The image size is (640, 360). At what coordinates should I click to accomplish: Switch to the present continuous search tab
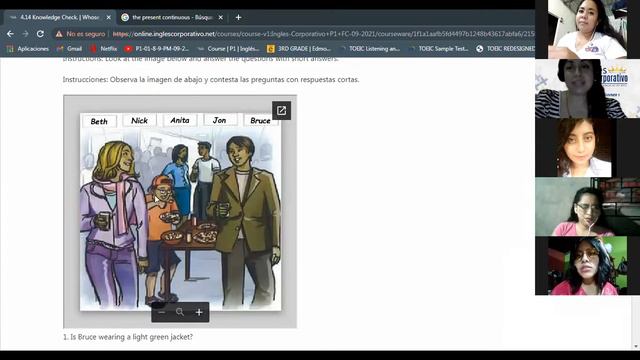(x=171, y=18)
